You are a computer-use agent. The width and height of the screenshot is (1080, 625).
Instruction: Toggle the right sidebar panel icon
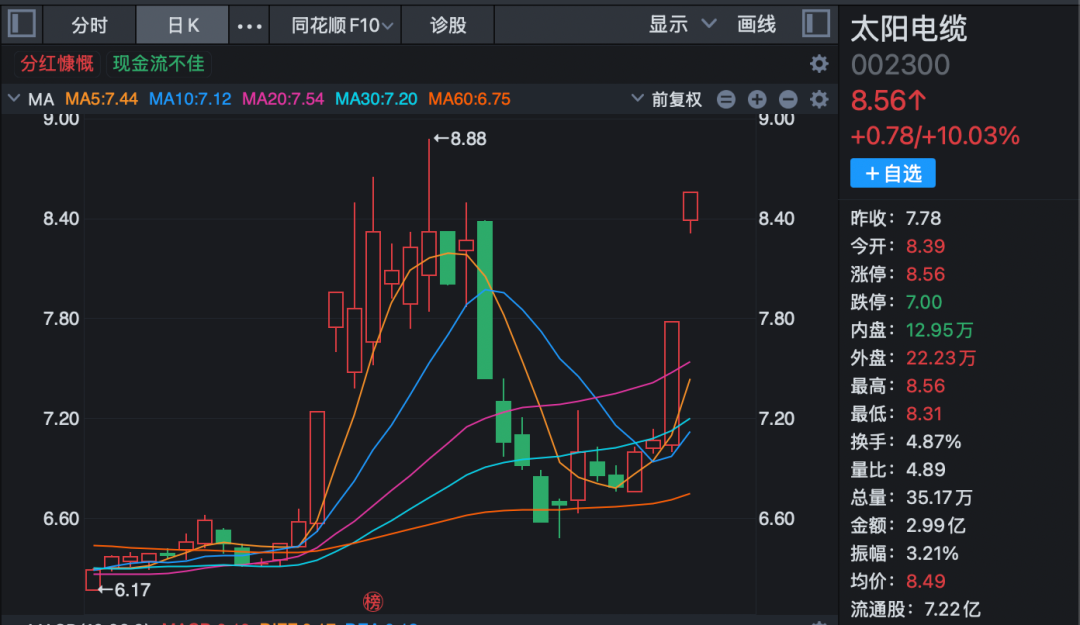816,24
